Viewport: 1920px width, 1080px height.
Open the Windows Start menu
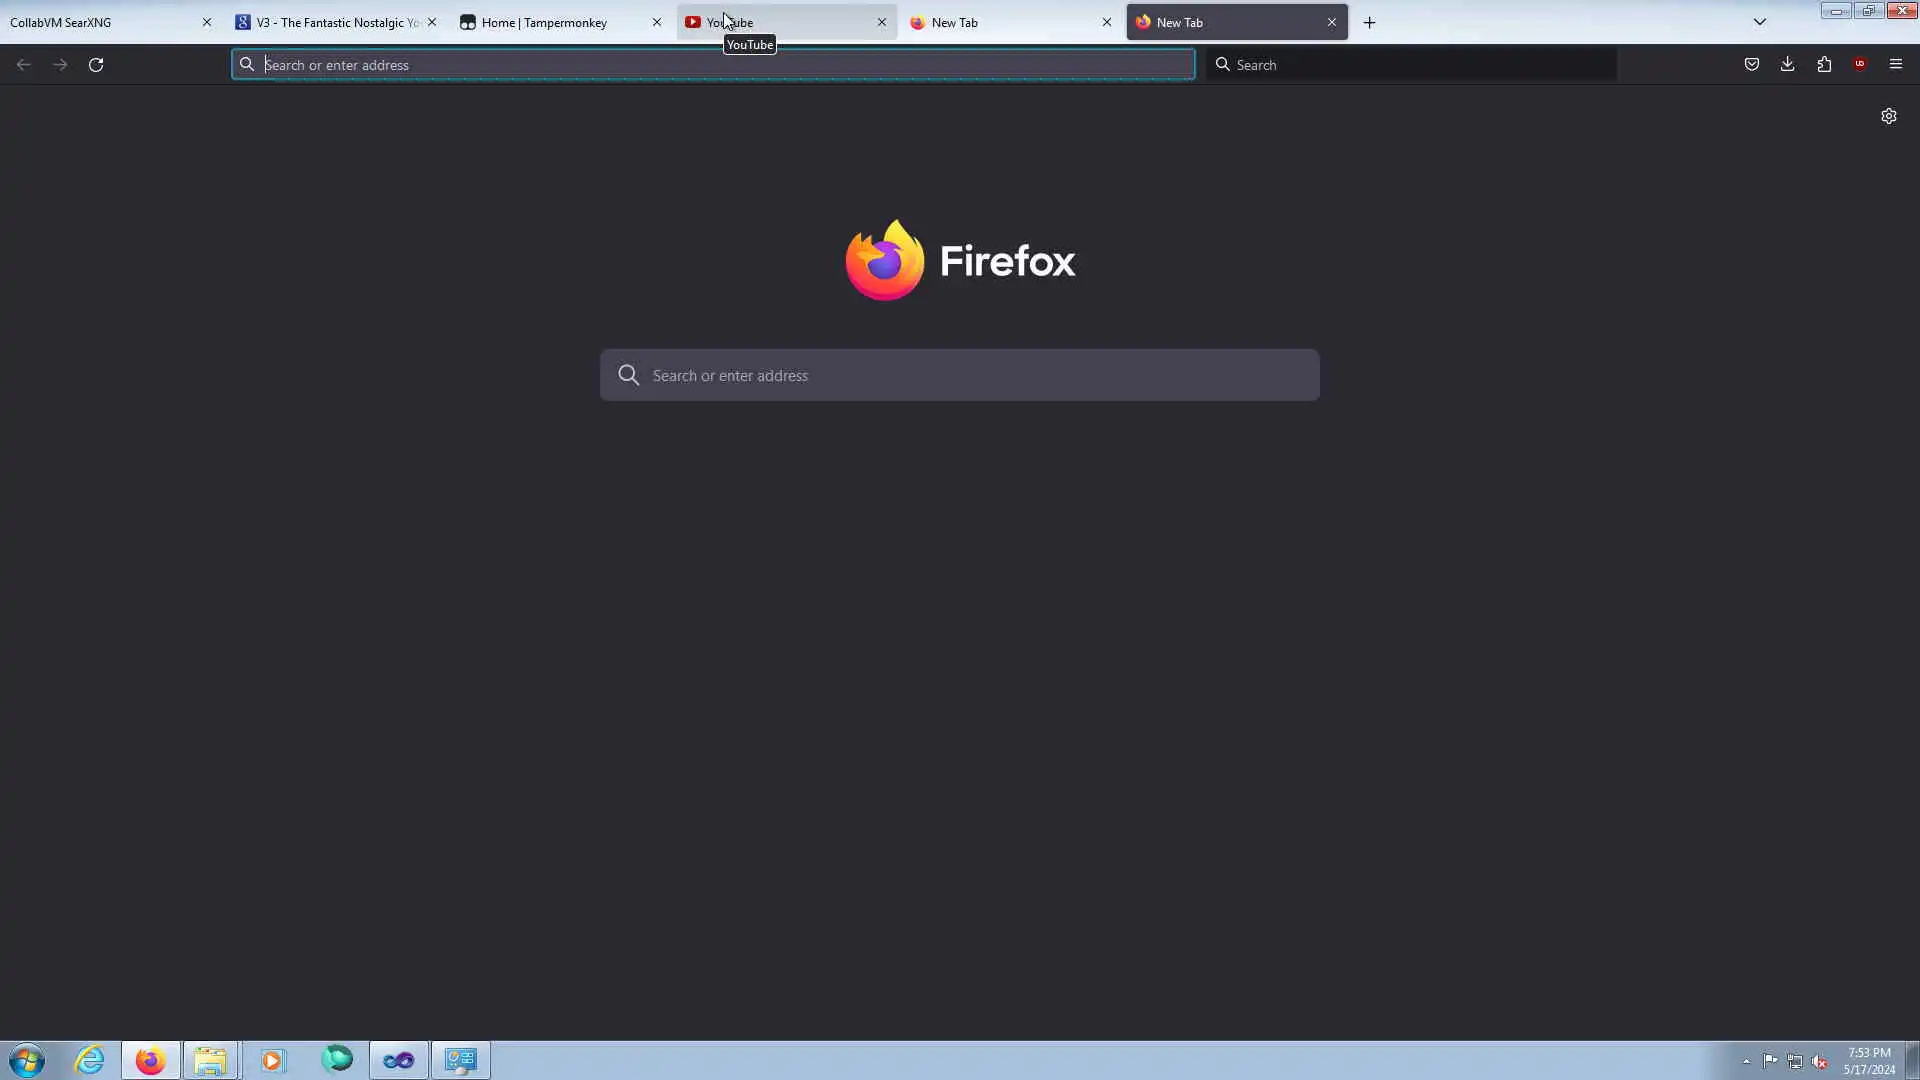27,1060
